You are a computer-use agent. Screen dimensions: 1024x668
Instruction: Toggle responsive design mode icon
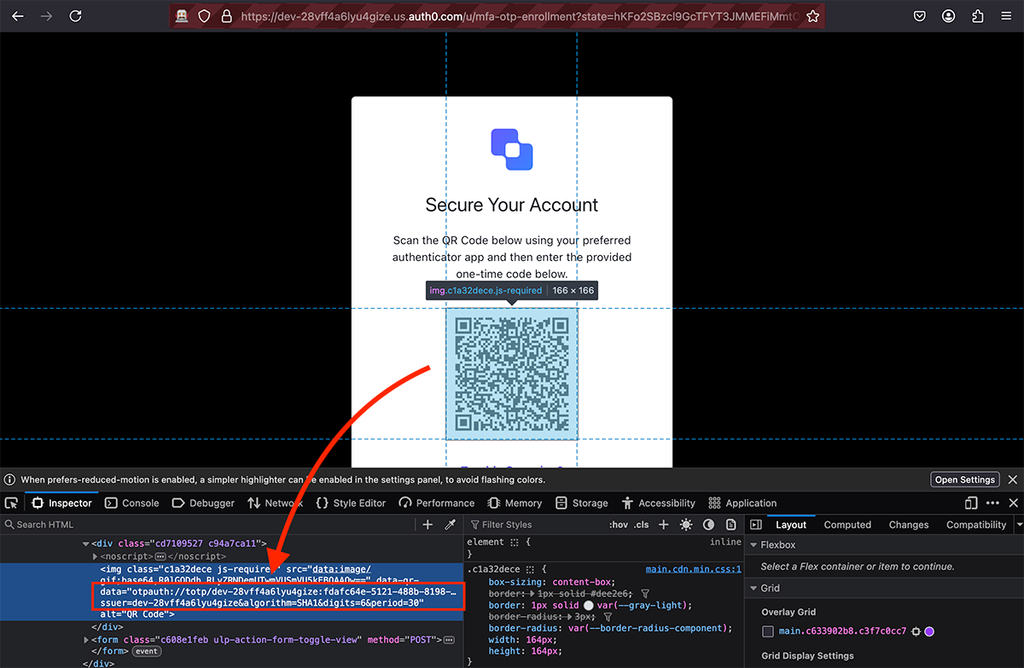point(971,503)
